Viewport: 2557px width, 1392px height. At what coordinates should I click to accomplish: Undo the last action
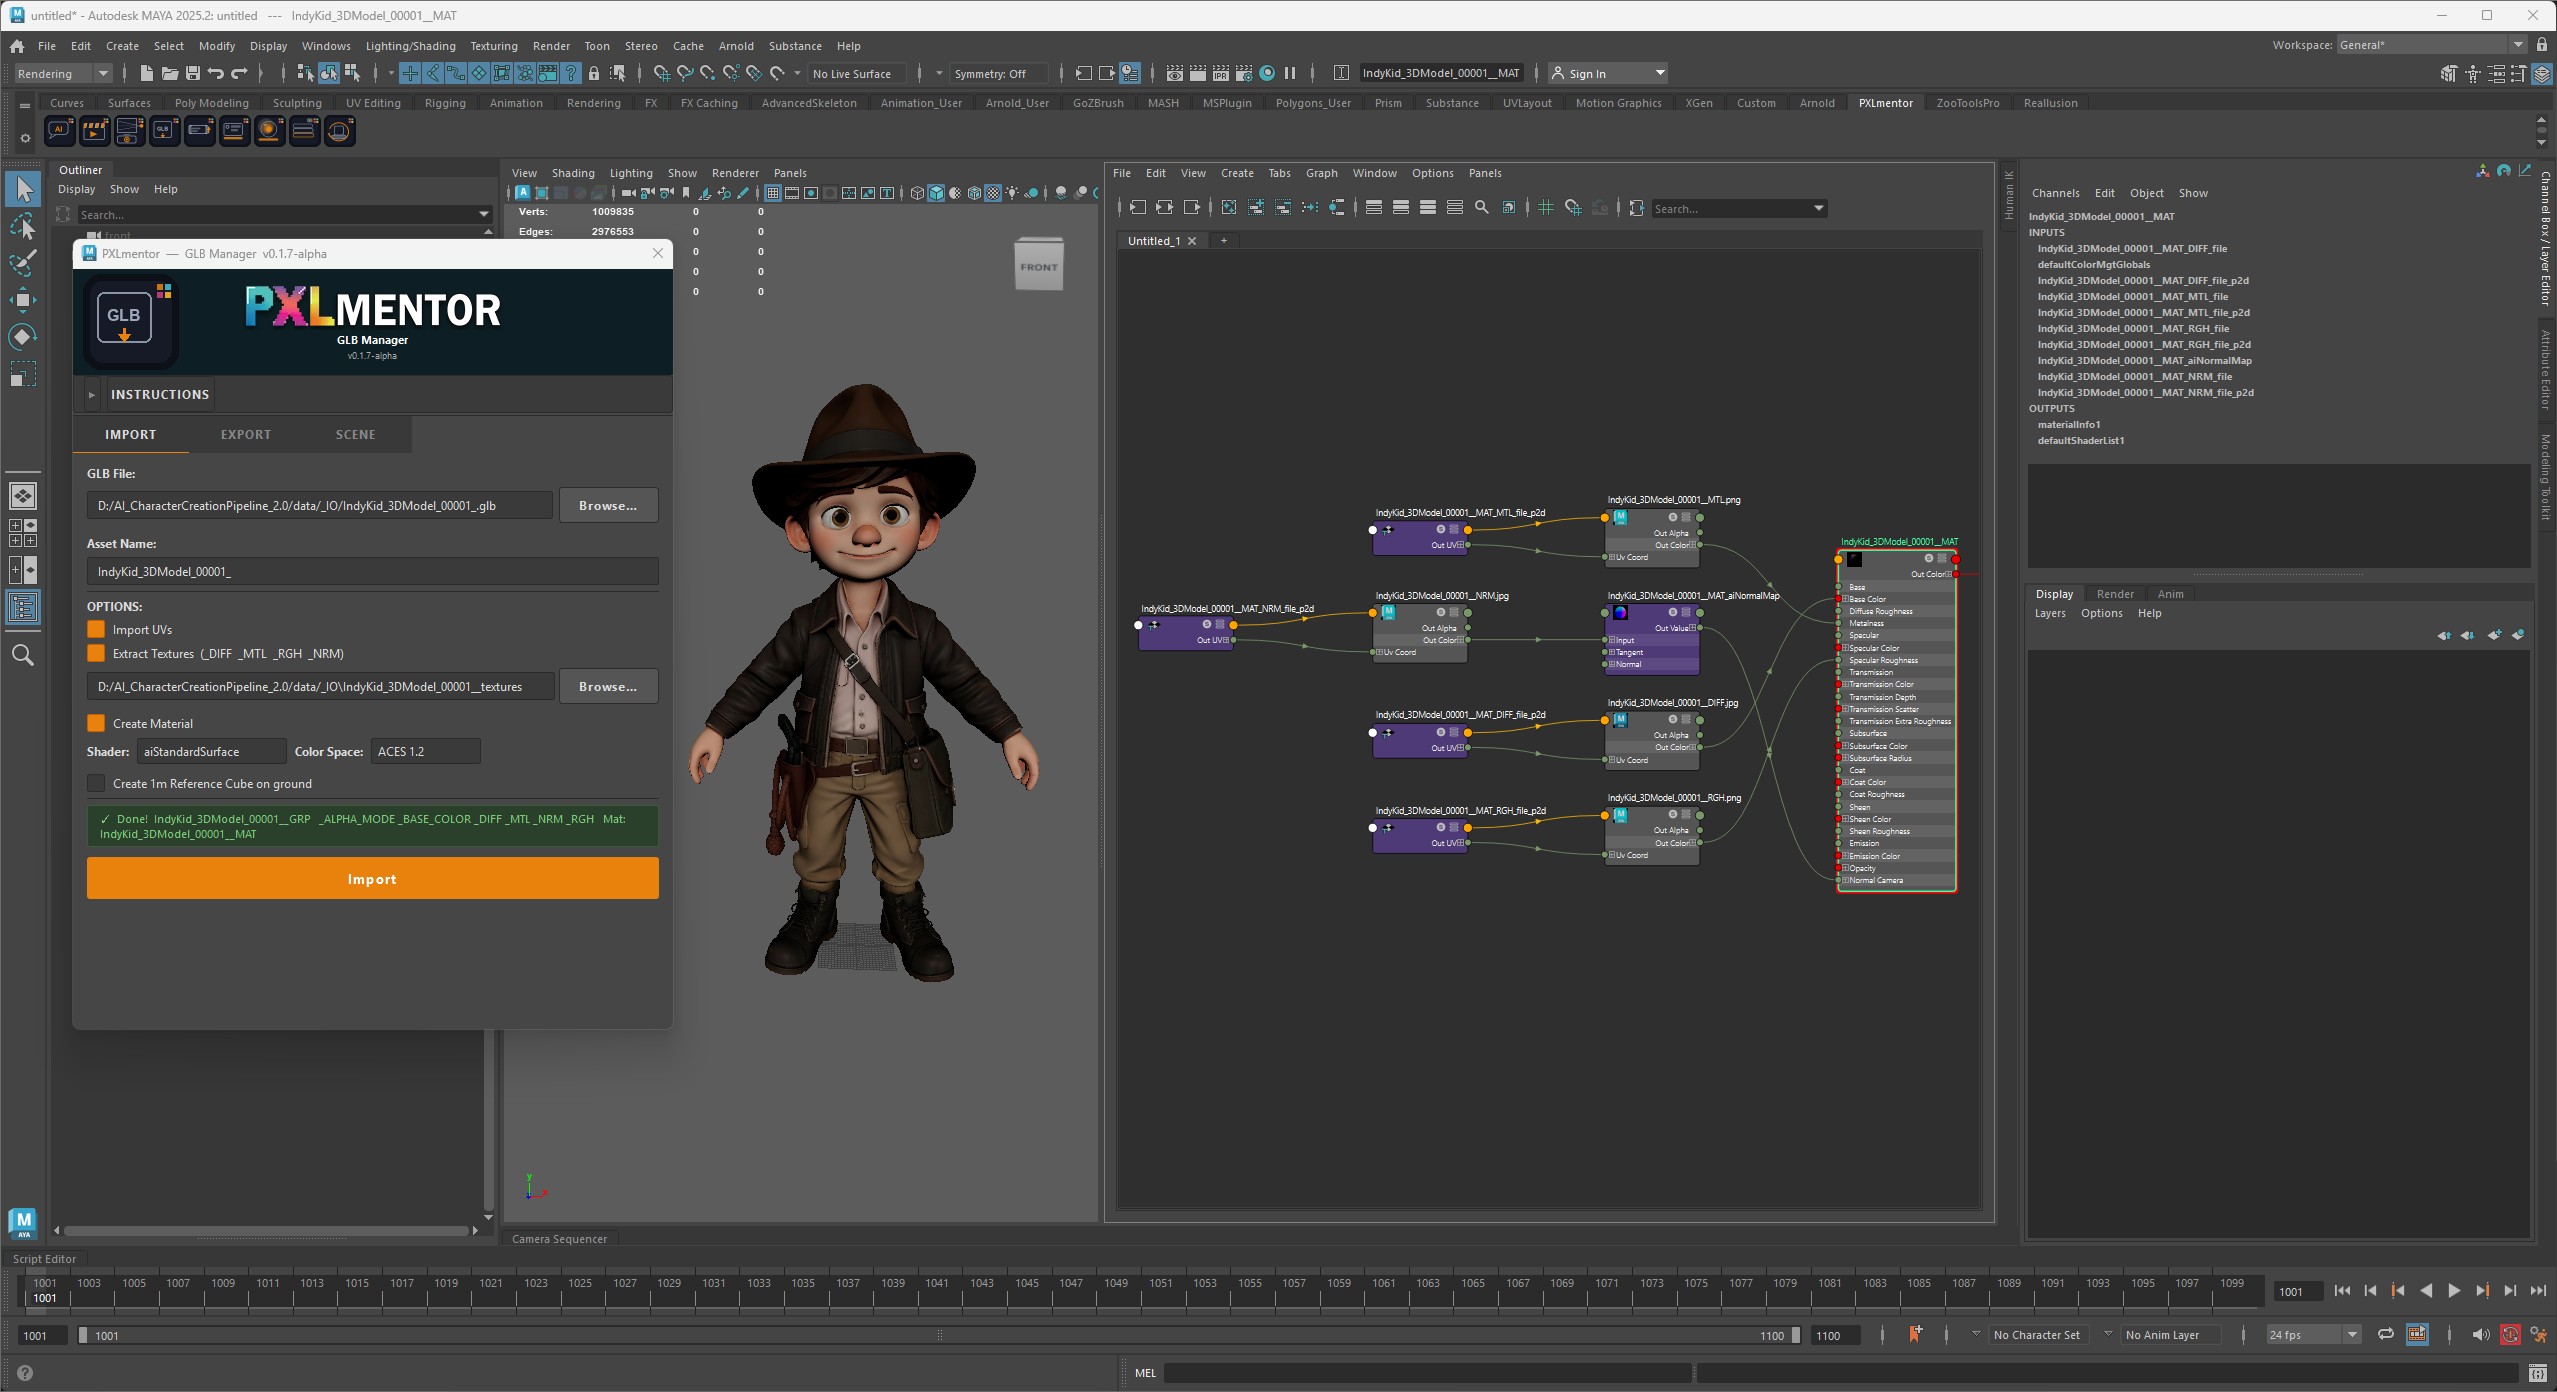[x=215, y=73]
